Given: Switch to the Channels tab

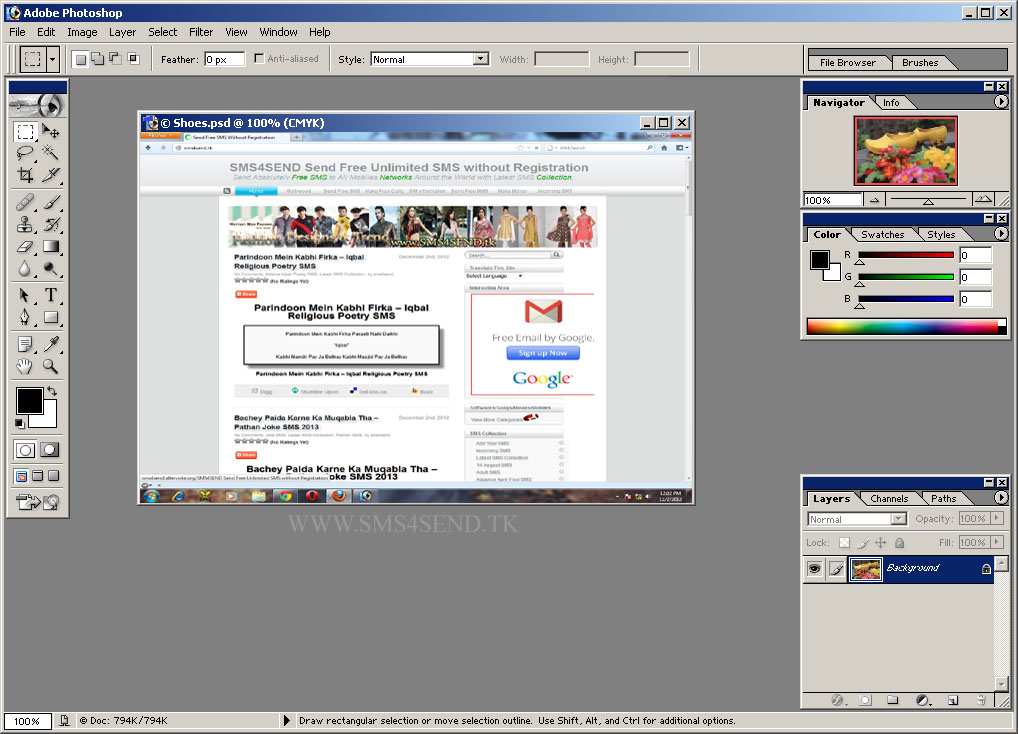Looking at the screenshot, I should tap(889, 498).
